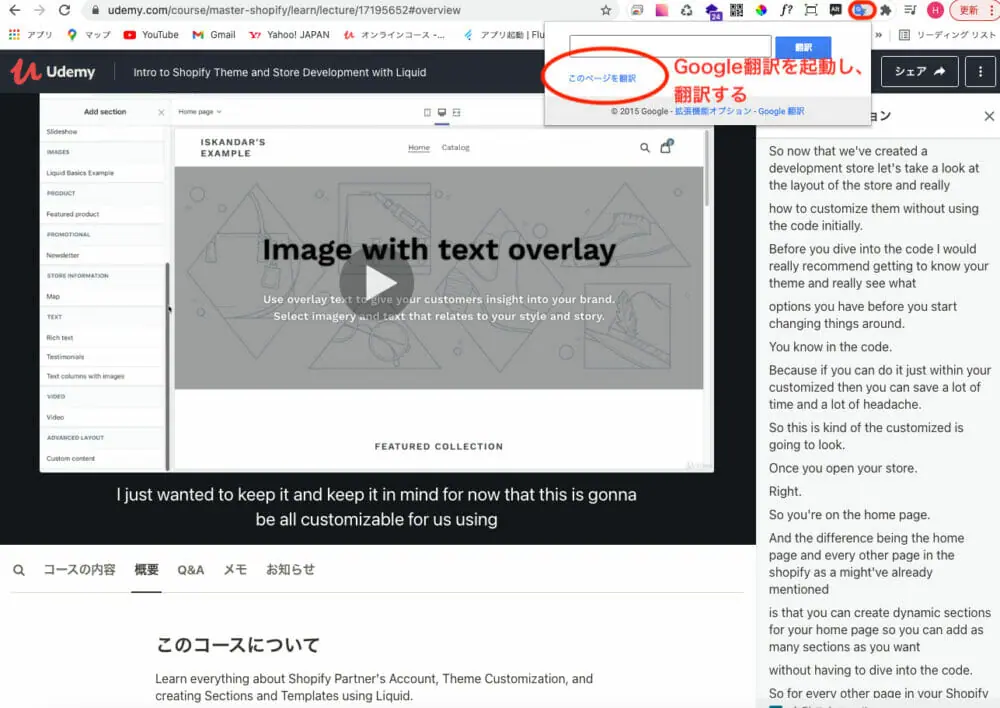Click the シェア share button
The width and height of the screenshot is (1000, 708).
(x=919, y=72)
